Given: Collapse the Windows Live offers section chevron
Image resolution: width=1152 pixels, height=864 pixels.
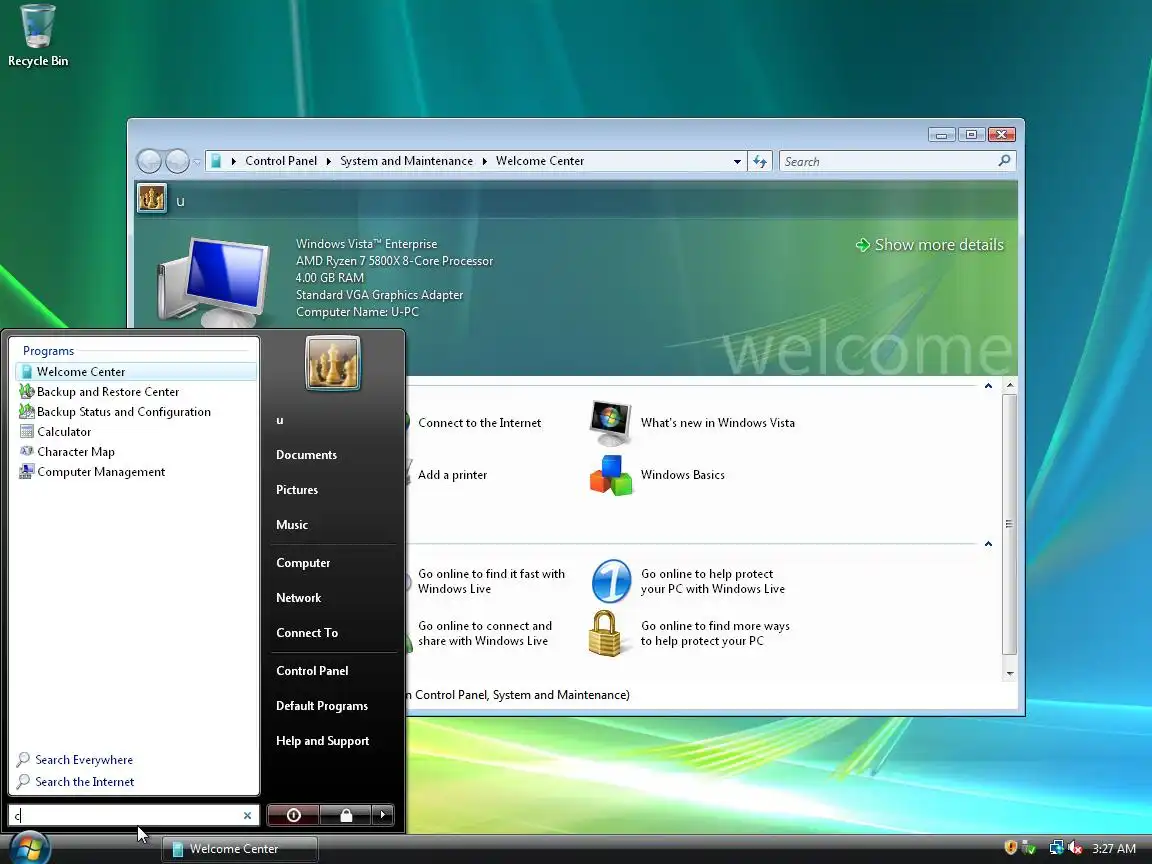Looking at the screenshot, I should 988,544.
